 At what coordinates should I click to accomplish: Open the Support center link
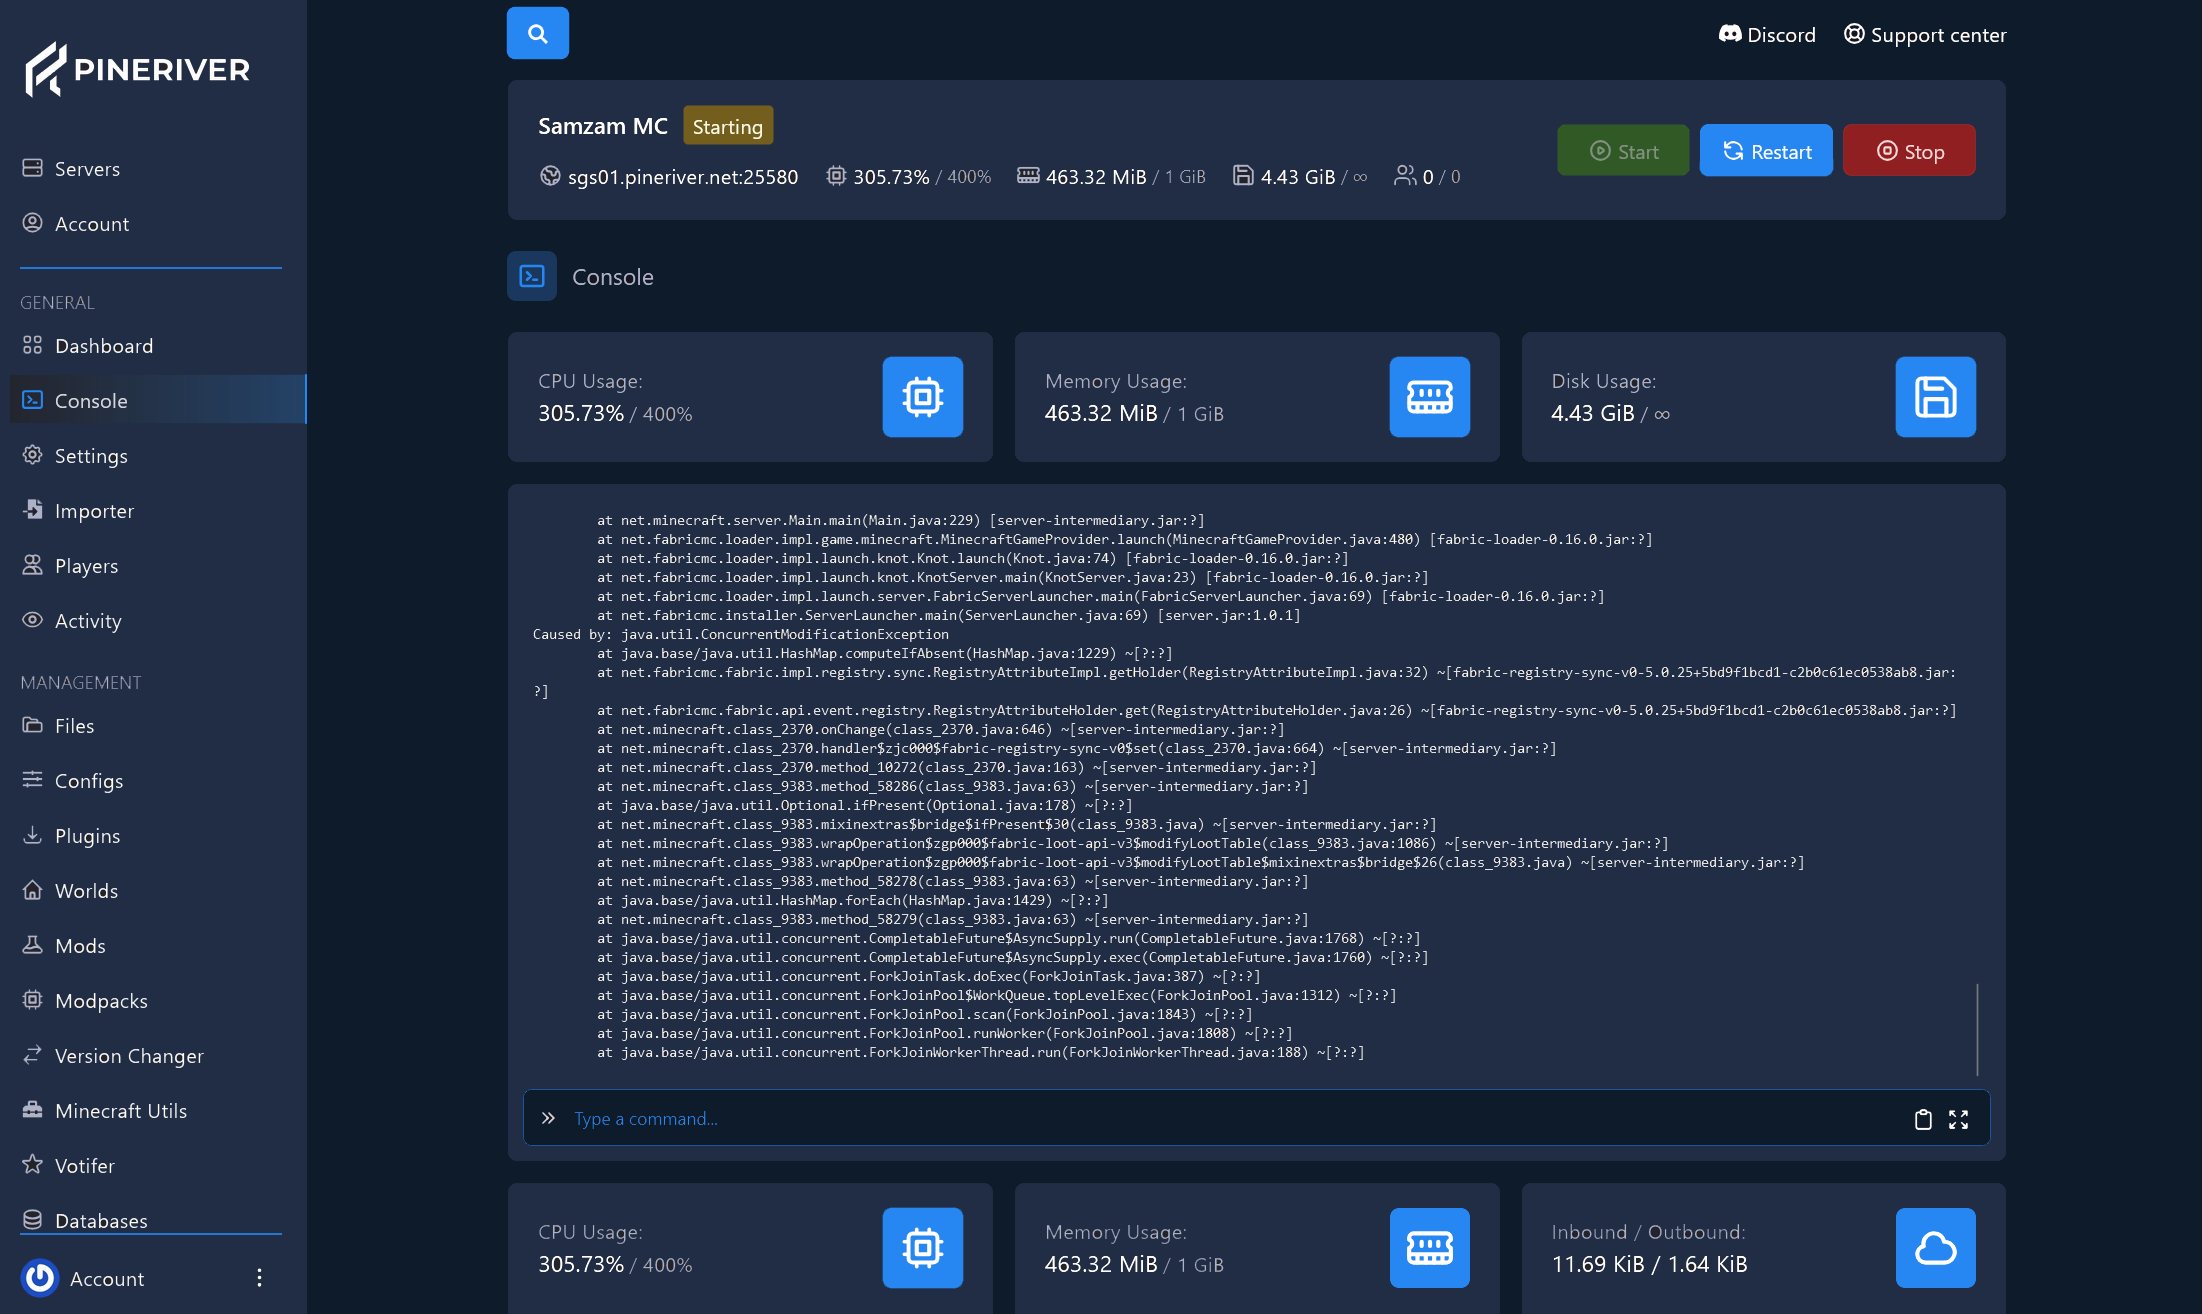[x=1925, y=35]
